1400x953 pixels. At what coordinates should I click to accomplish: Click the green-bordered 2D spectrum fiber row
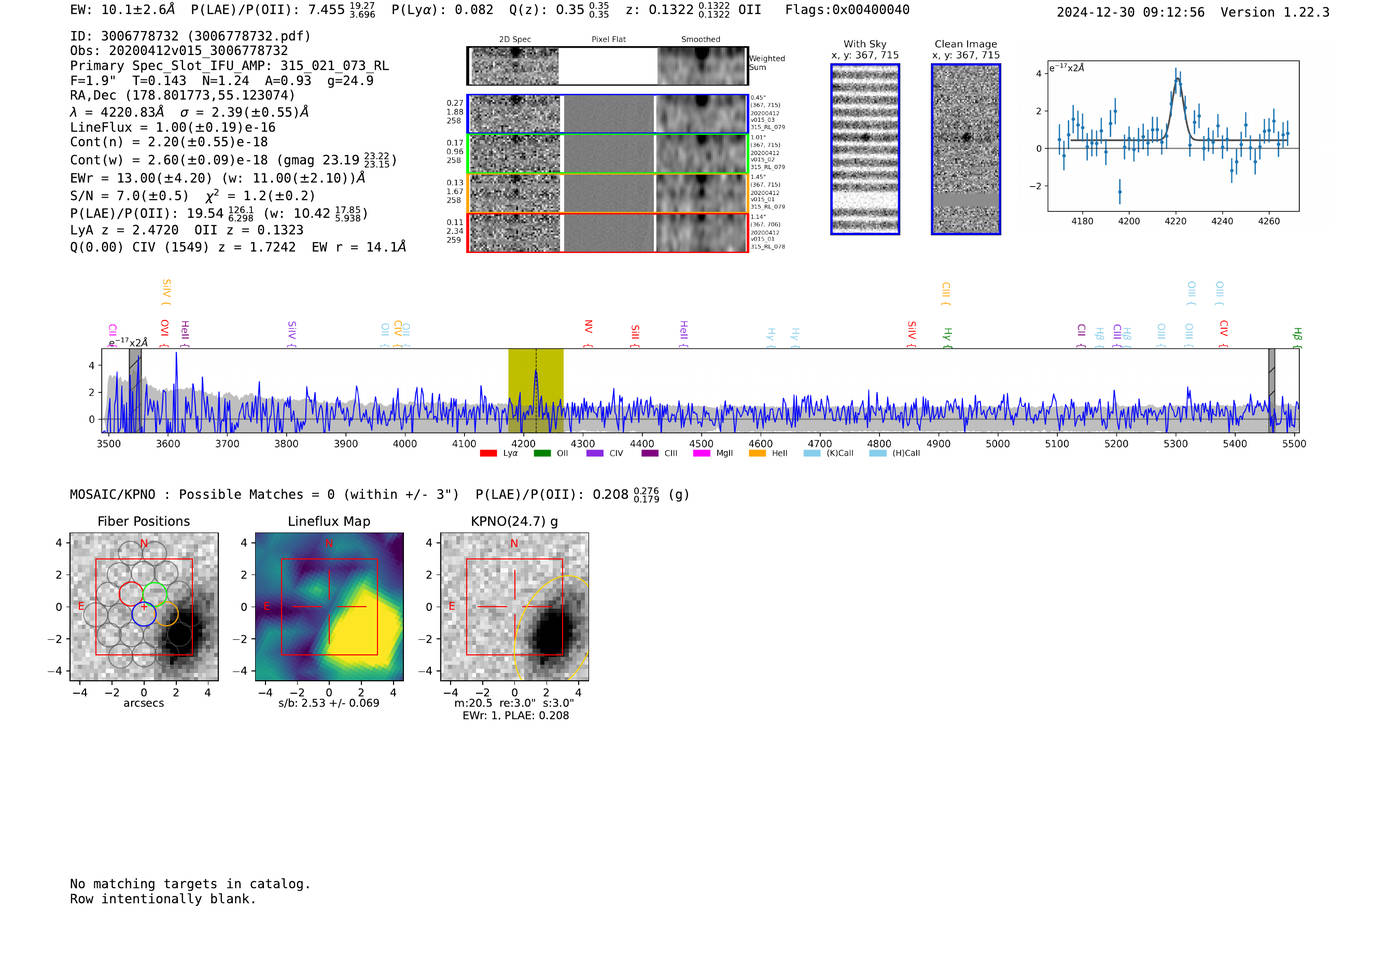point(608,154)
